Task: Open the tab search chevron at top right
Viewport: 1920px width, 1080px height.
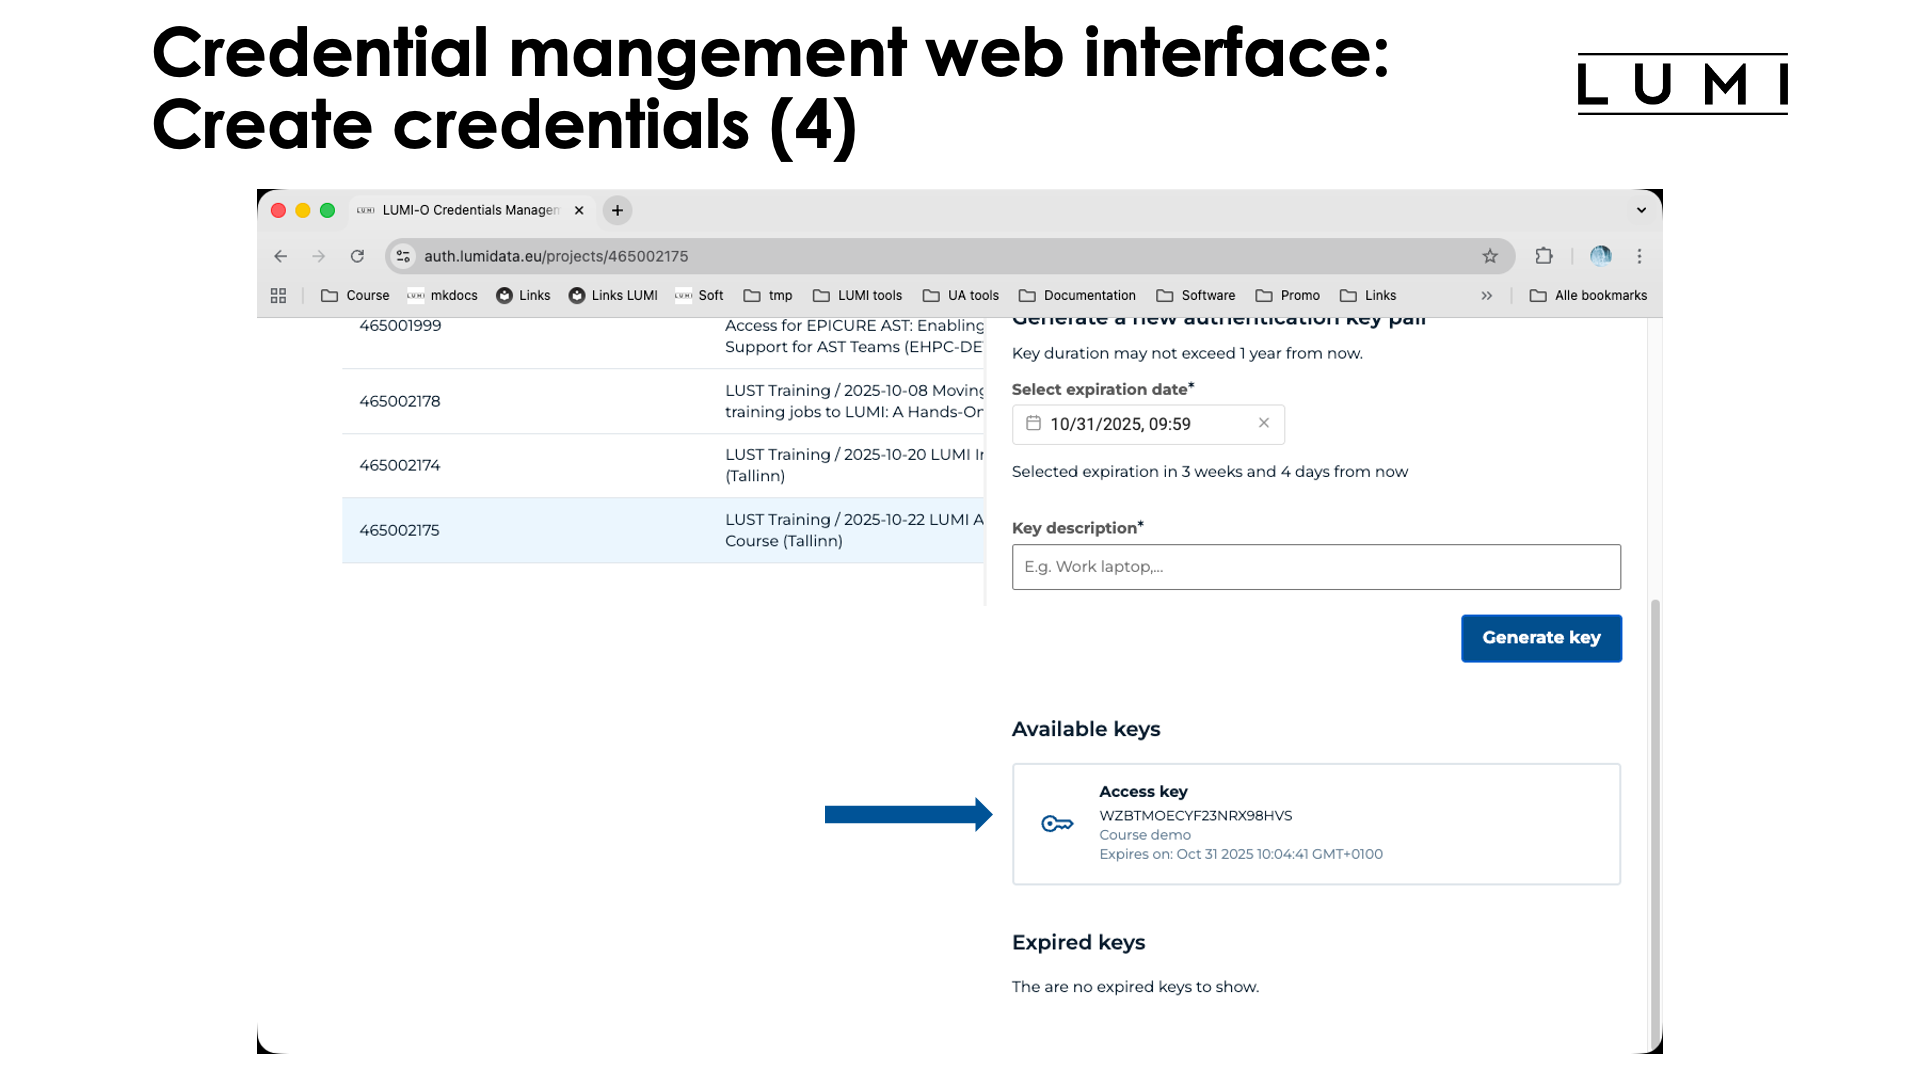Action: coord(1640,210)
